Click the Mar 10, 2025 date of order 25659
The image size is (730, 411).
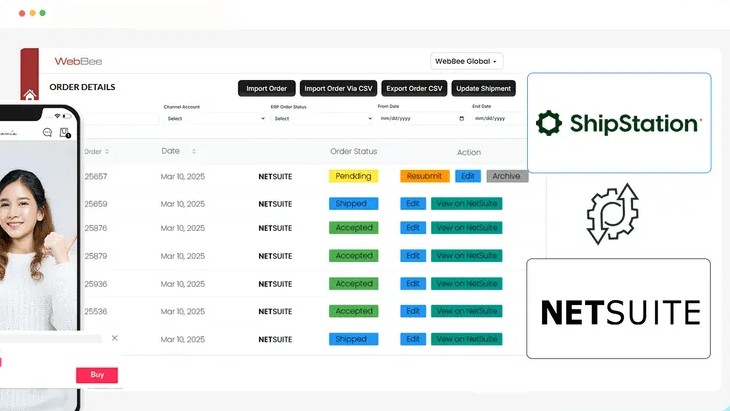tap(182, 204)
